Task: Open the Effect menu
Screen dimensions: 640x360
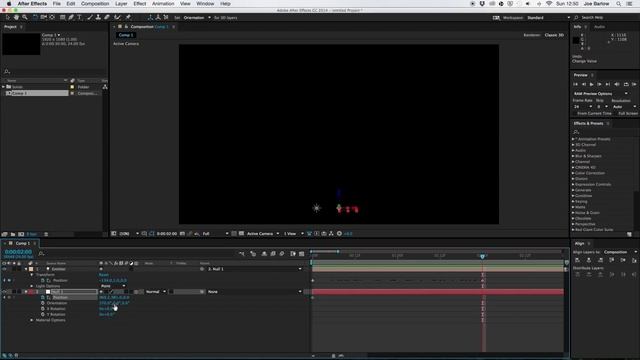Action: click(x=140, y=4)
